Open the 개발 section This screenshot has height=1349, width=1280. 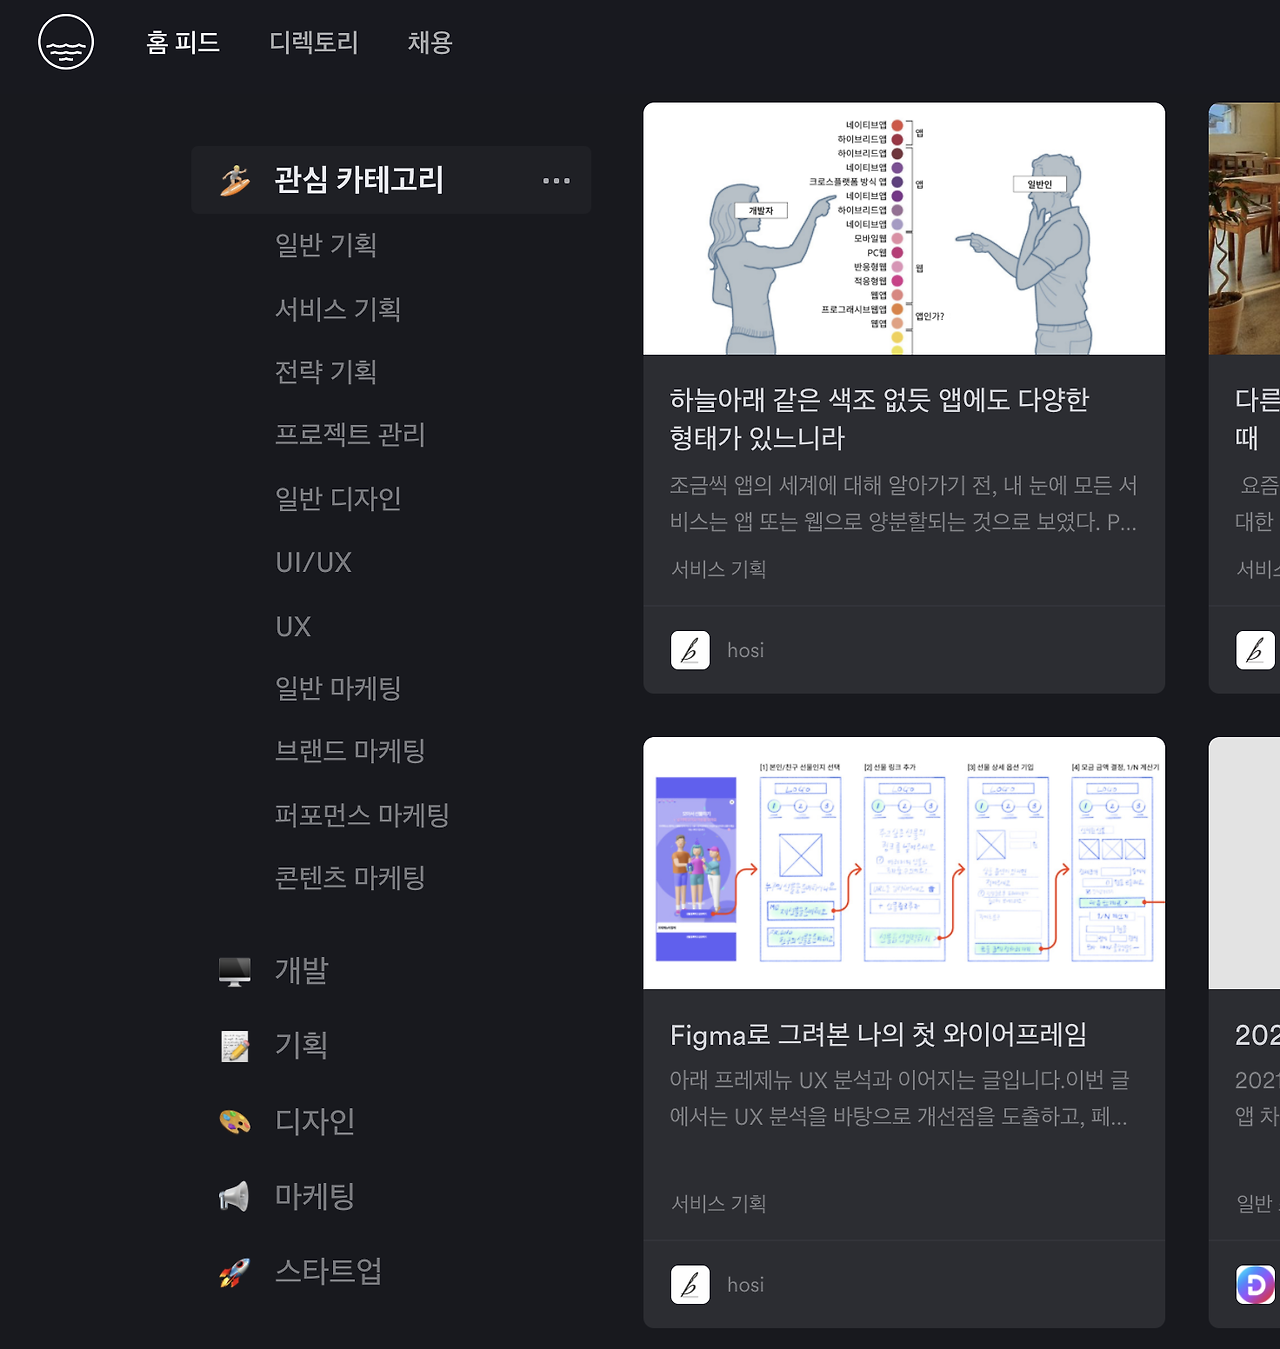point(301,971)
